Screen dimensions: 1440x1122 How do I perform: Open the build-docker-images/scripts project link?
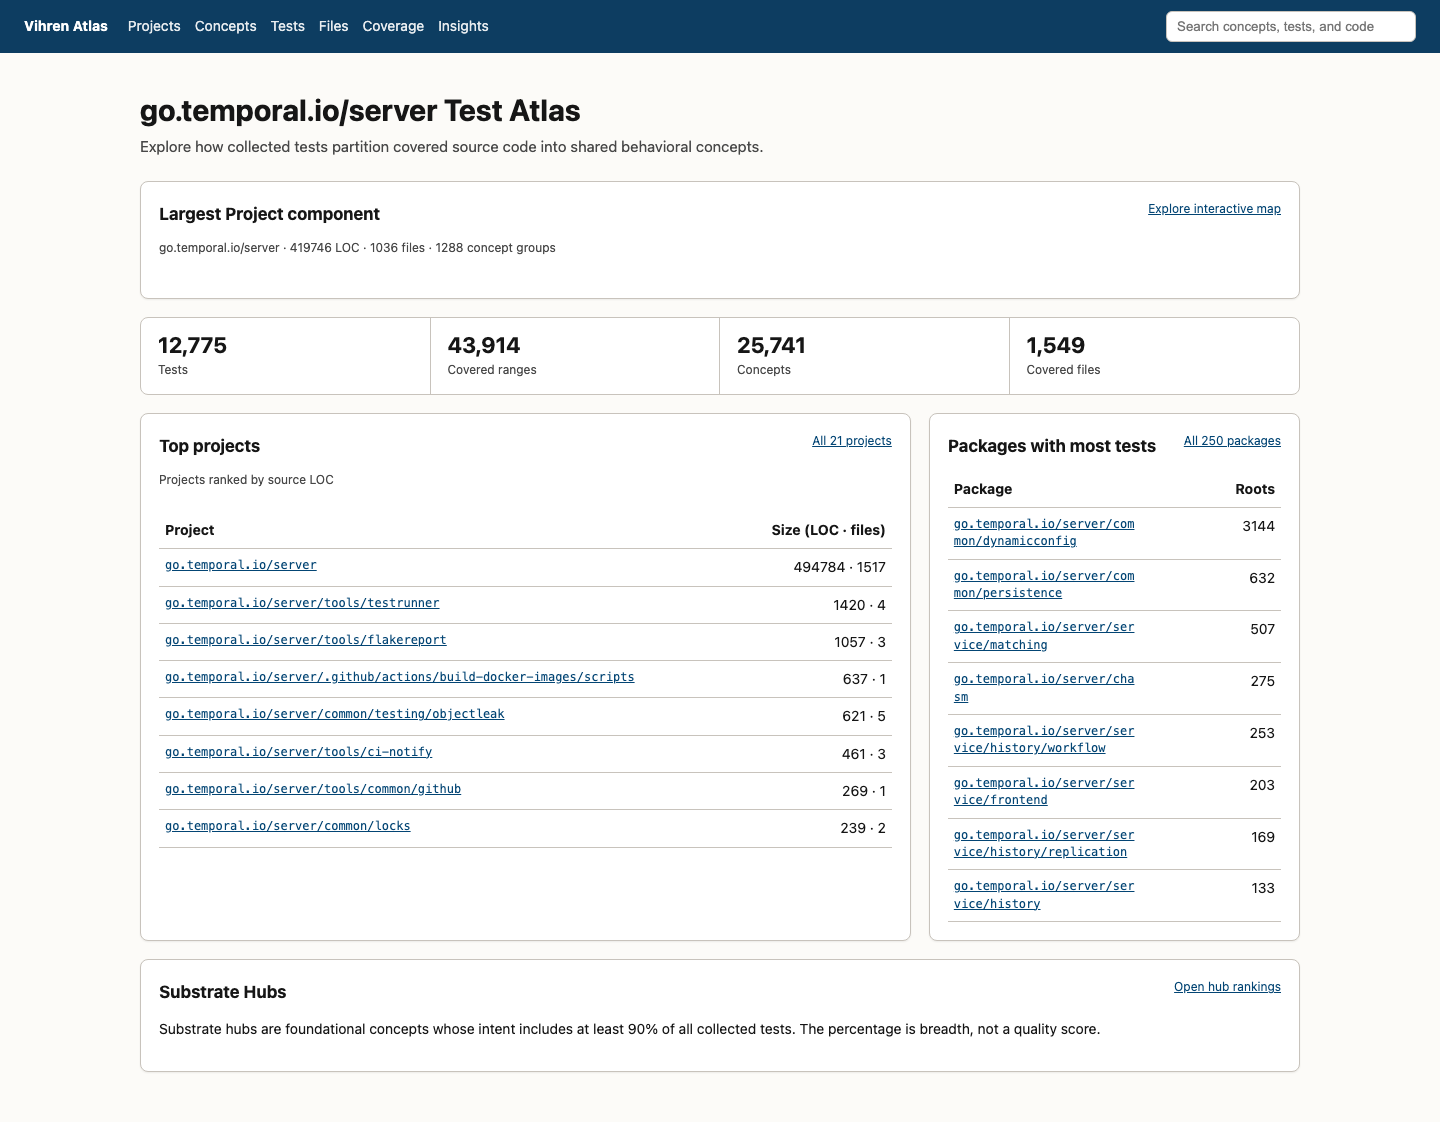(x=400, y=677)
